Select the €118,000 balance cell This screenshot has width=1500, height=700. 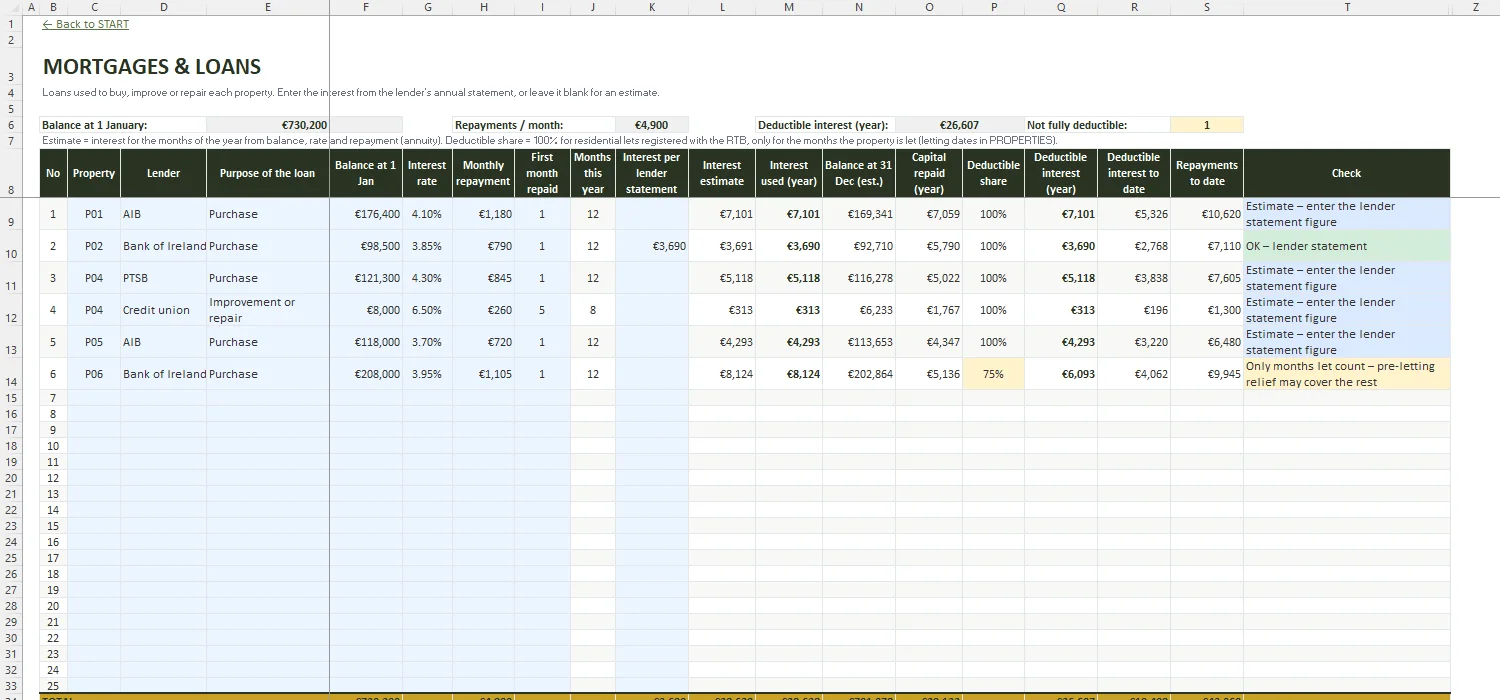tap(366, 342)
